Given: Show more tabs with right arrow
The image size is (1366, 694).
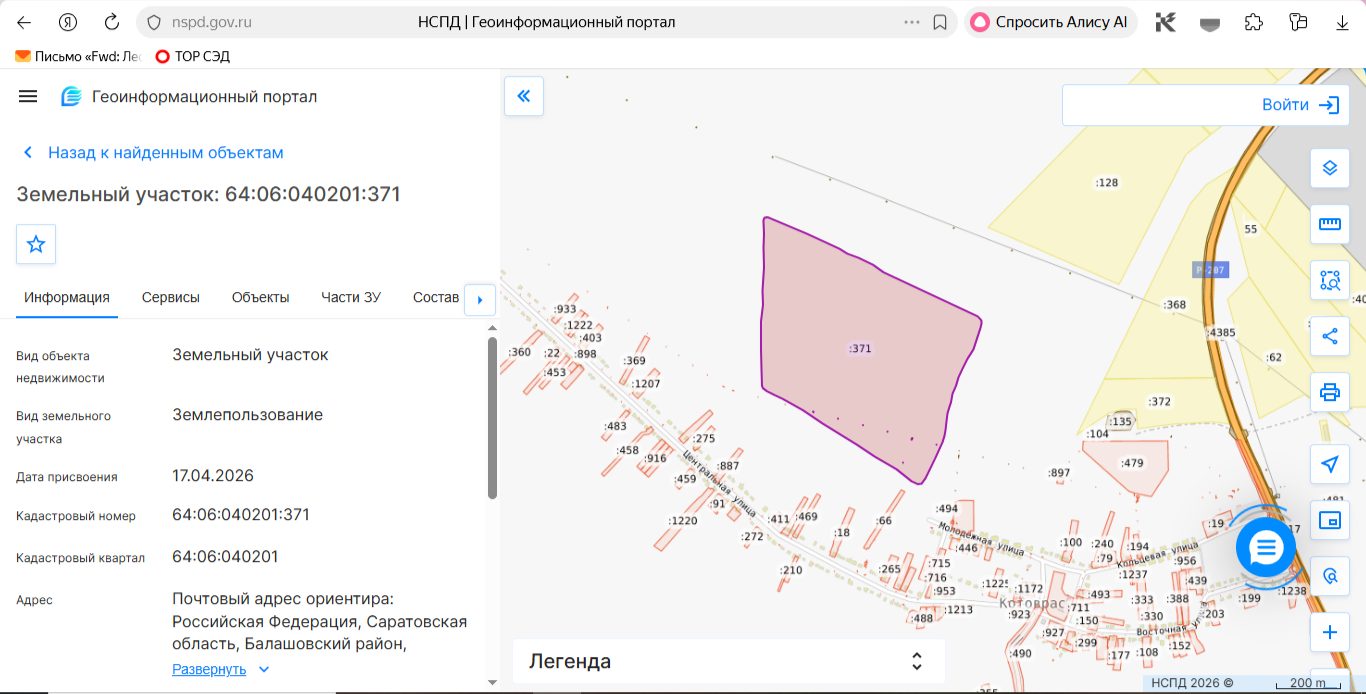Looking at the screenshot, I should pos(480,299).
